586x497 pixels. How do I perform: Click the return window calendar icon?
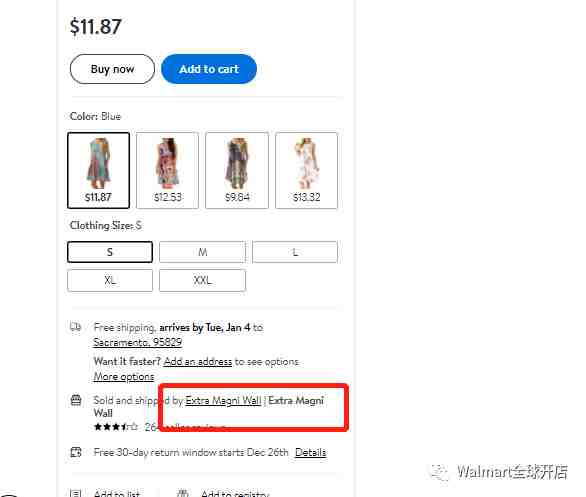76,452
